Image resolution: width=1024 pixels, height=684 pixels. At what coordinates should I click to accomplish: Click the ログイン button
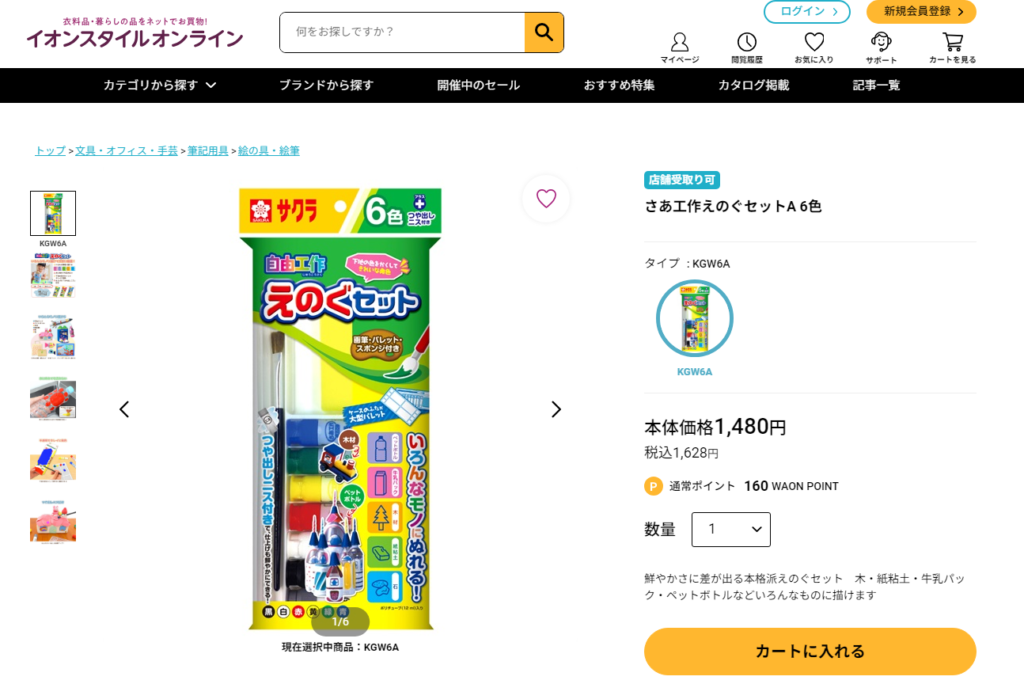click(x=807, y=12)
